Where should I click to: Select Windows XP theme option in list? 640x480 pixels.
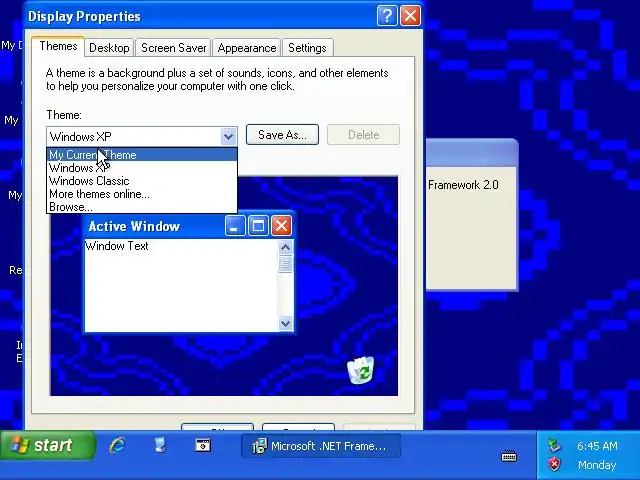[x=142, y=168]
